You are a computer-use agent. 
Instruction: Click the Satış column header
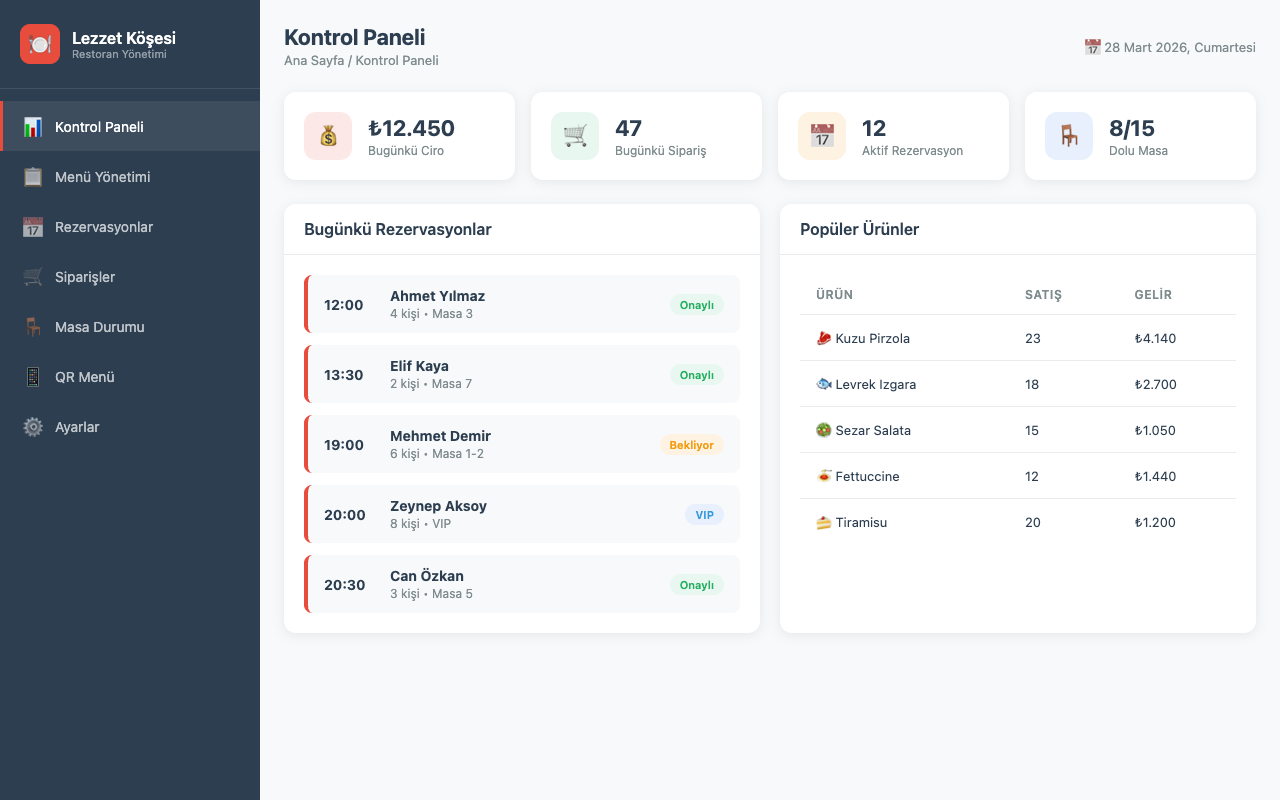[x=1043, y=295]
